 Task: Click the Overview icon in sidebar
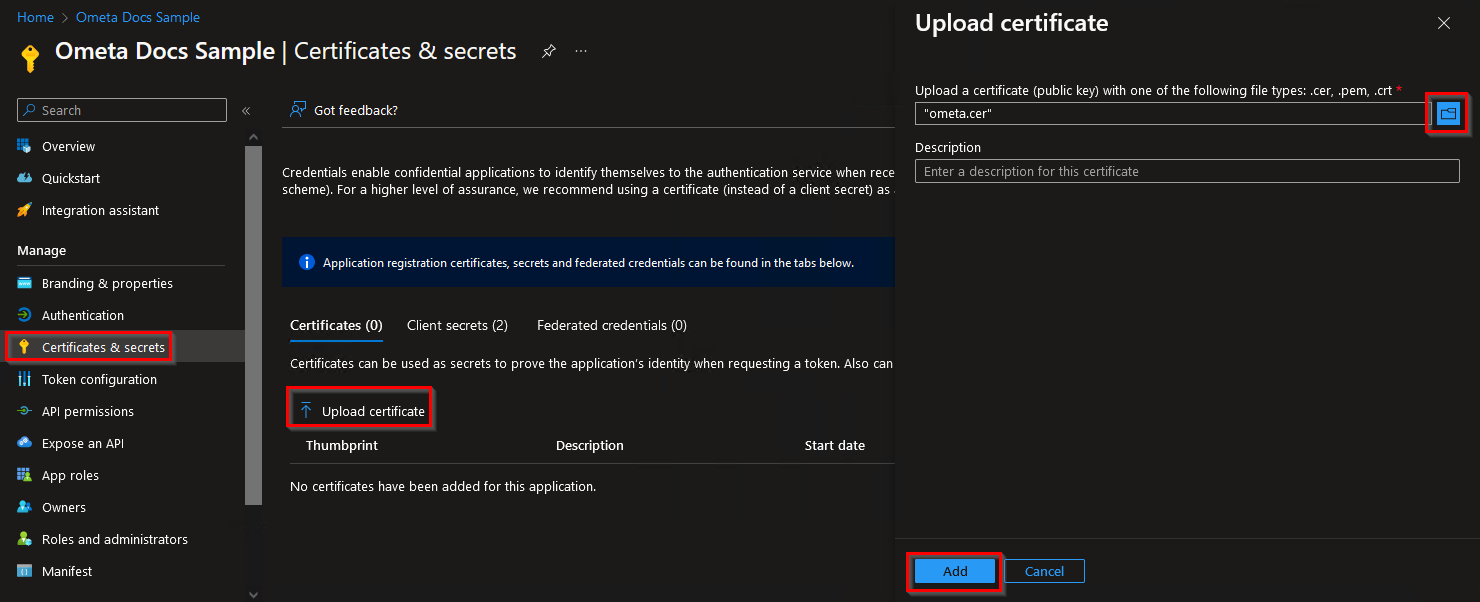pyautogui.click(x=24, y=146)
